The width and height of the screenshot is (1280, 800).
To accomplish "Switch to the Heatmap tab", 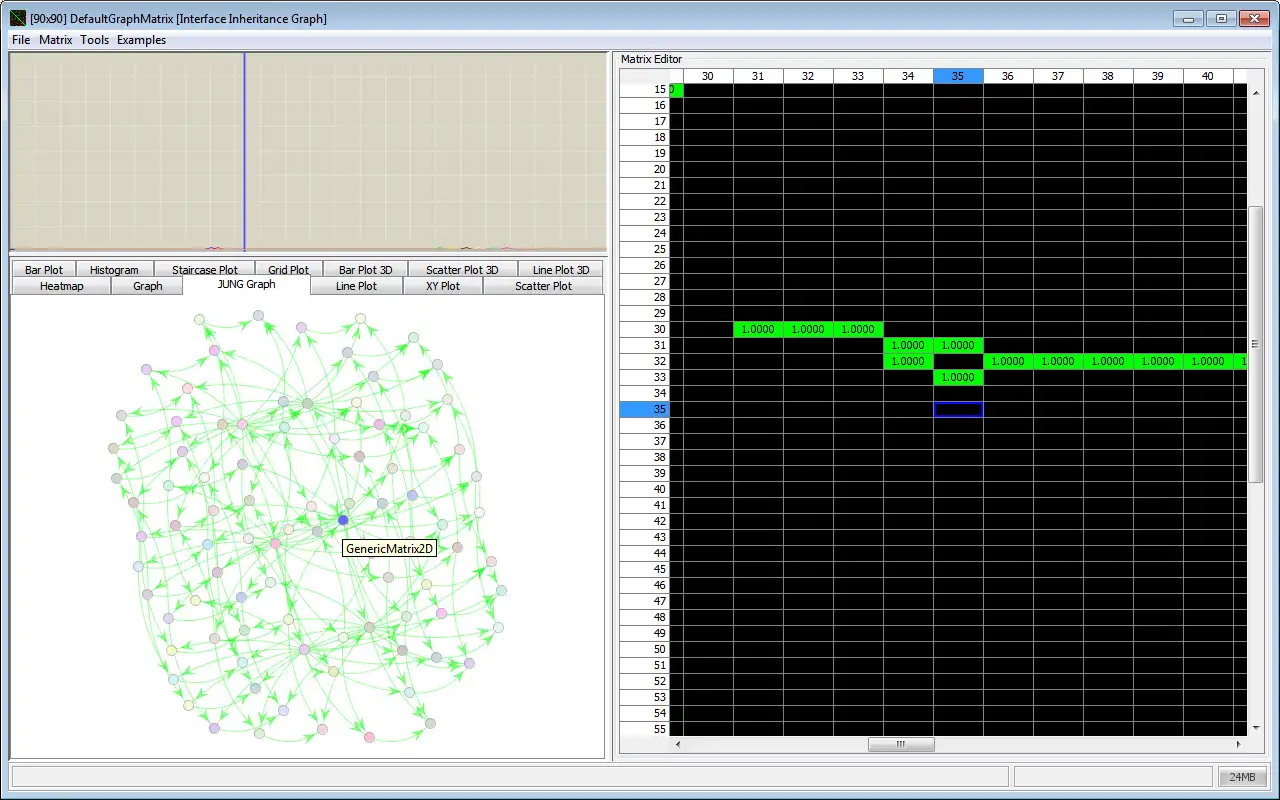I will click(62, 286).
